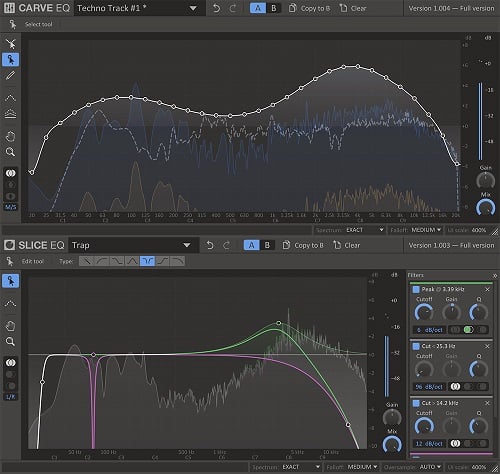Image resolution: width=500 pixels, height=474 pixels.
Task: Click the Carve EQ logo icon
Action: [9, 8]
